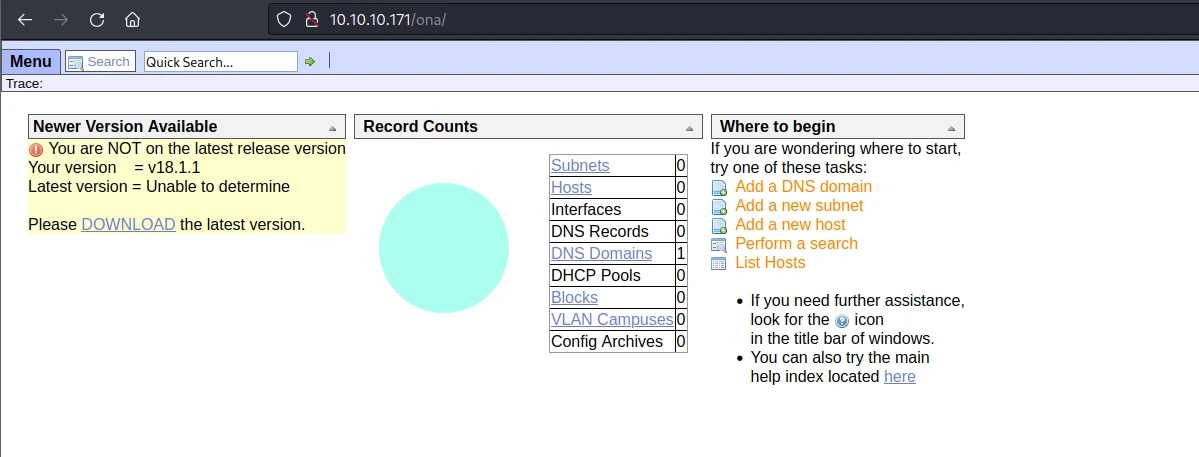Click the icon beside Add a DNS domain
Viewport: 1199px width, 457px height.
pyautogui.click(x=719, y=188)
